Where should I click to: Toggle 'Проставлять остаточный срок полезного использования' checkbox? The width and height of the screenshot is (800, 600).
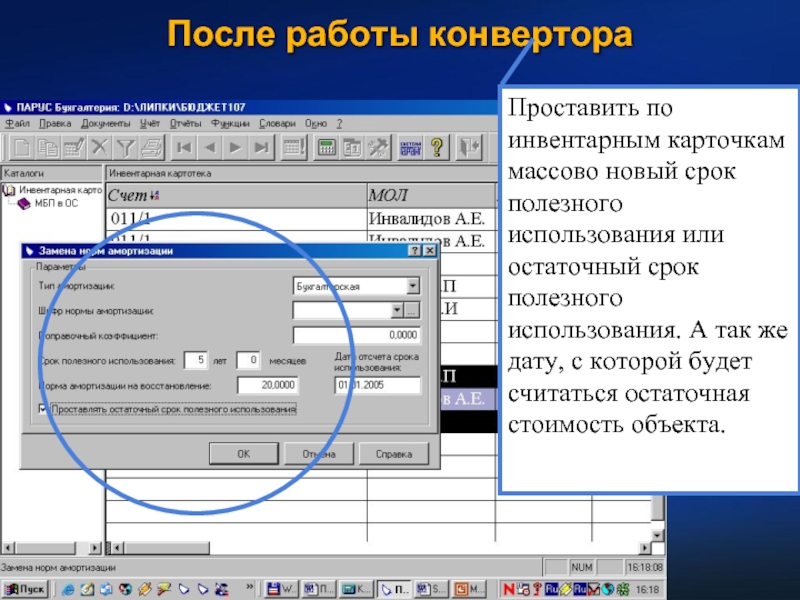42,409
